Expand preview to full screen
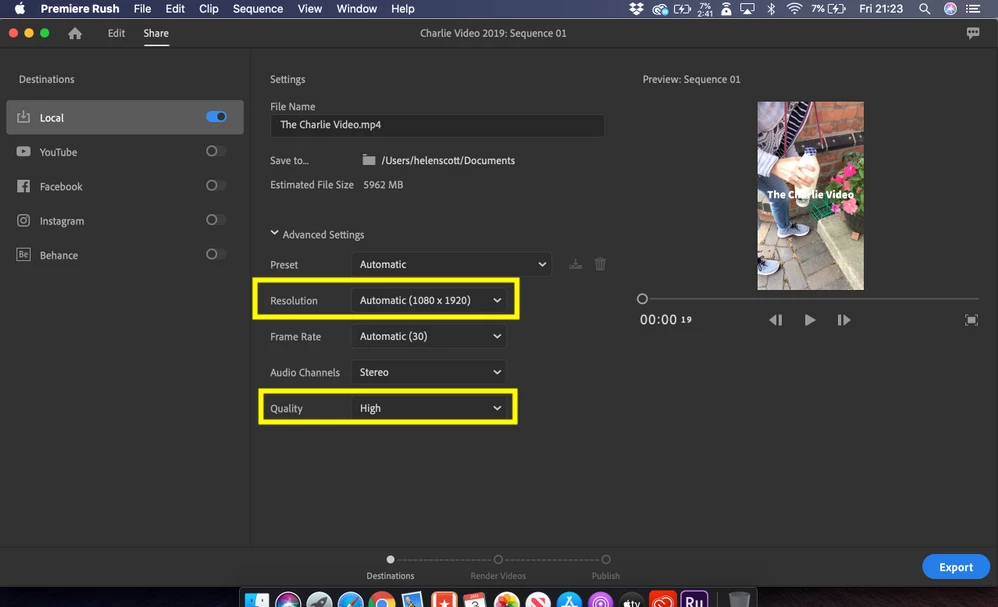 click(971, 320)
